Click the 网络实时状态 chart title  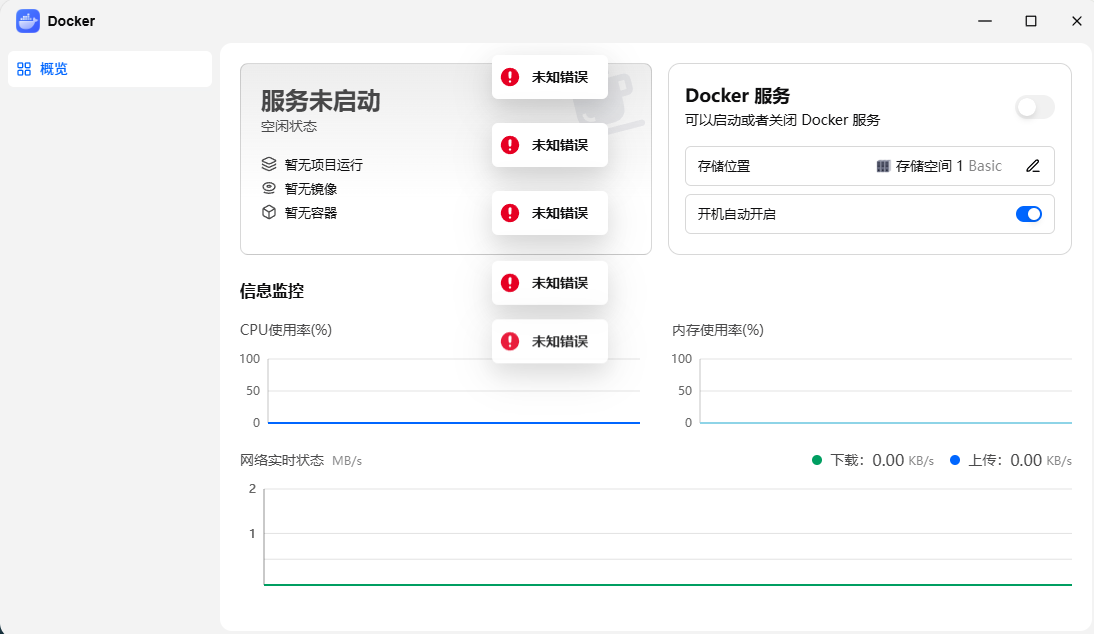[282, 460]
